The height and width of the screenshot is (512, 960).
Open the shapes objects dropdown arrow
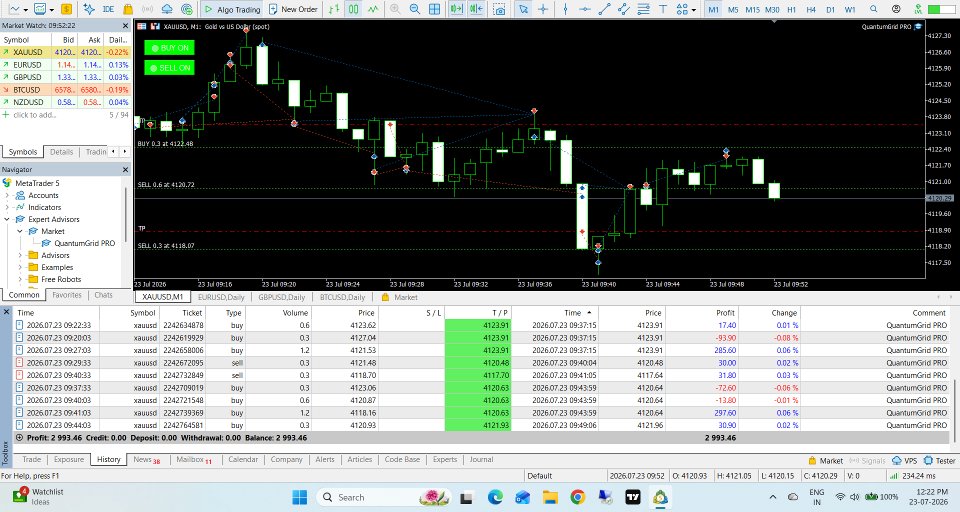click(x=693, y=10)
